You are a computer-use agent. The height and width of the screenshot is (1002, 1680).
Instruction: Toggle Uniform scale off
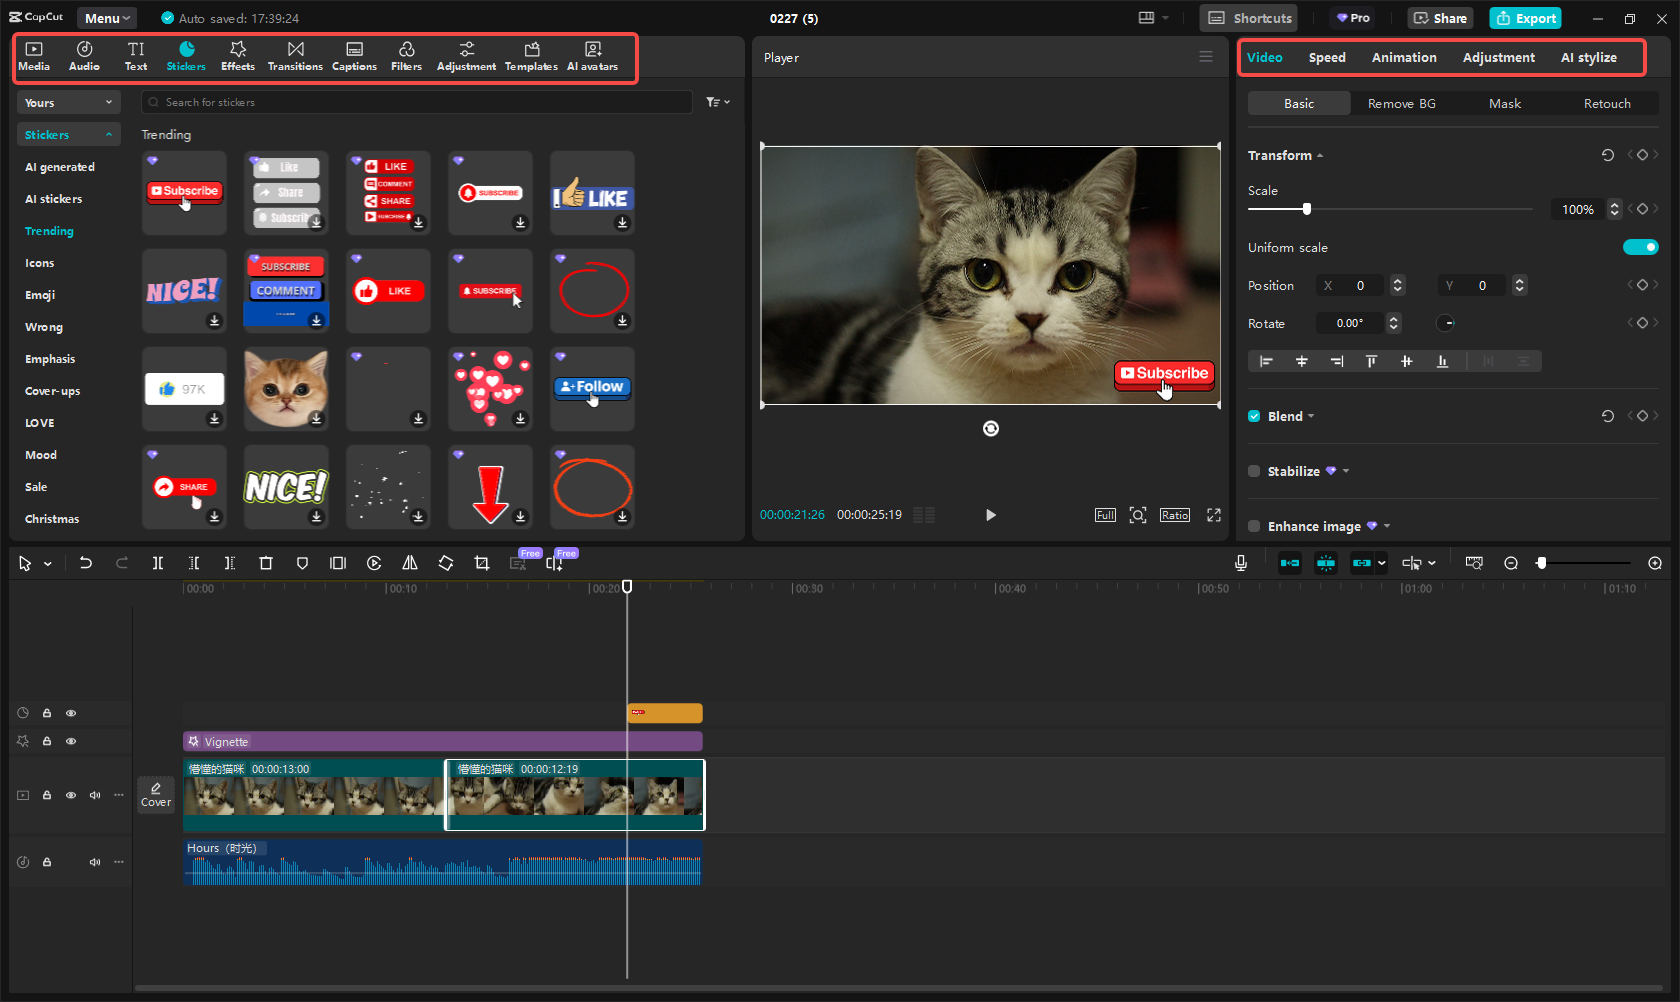point(1640,247)
